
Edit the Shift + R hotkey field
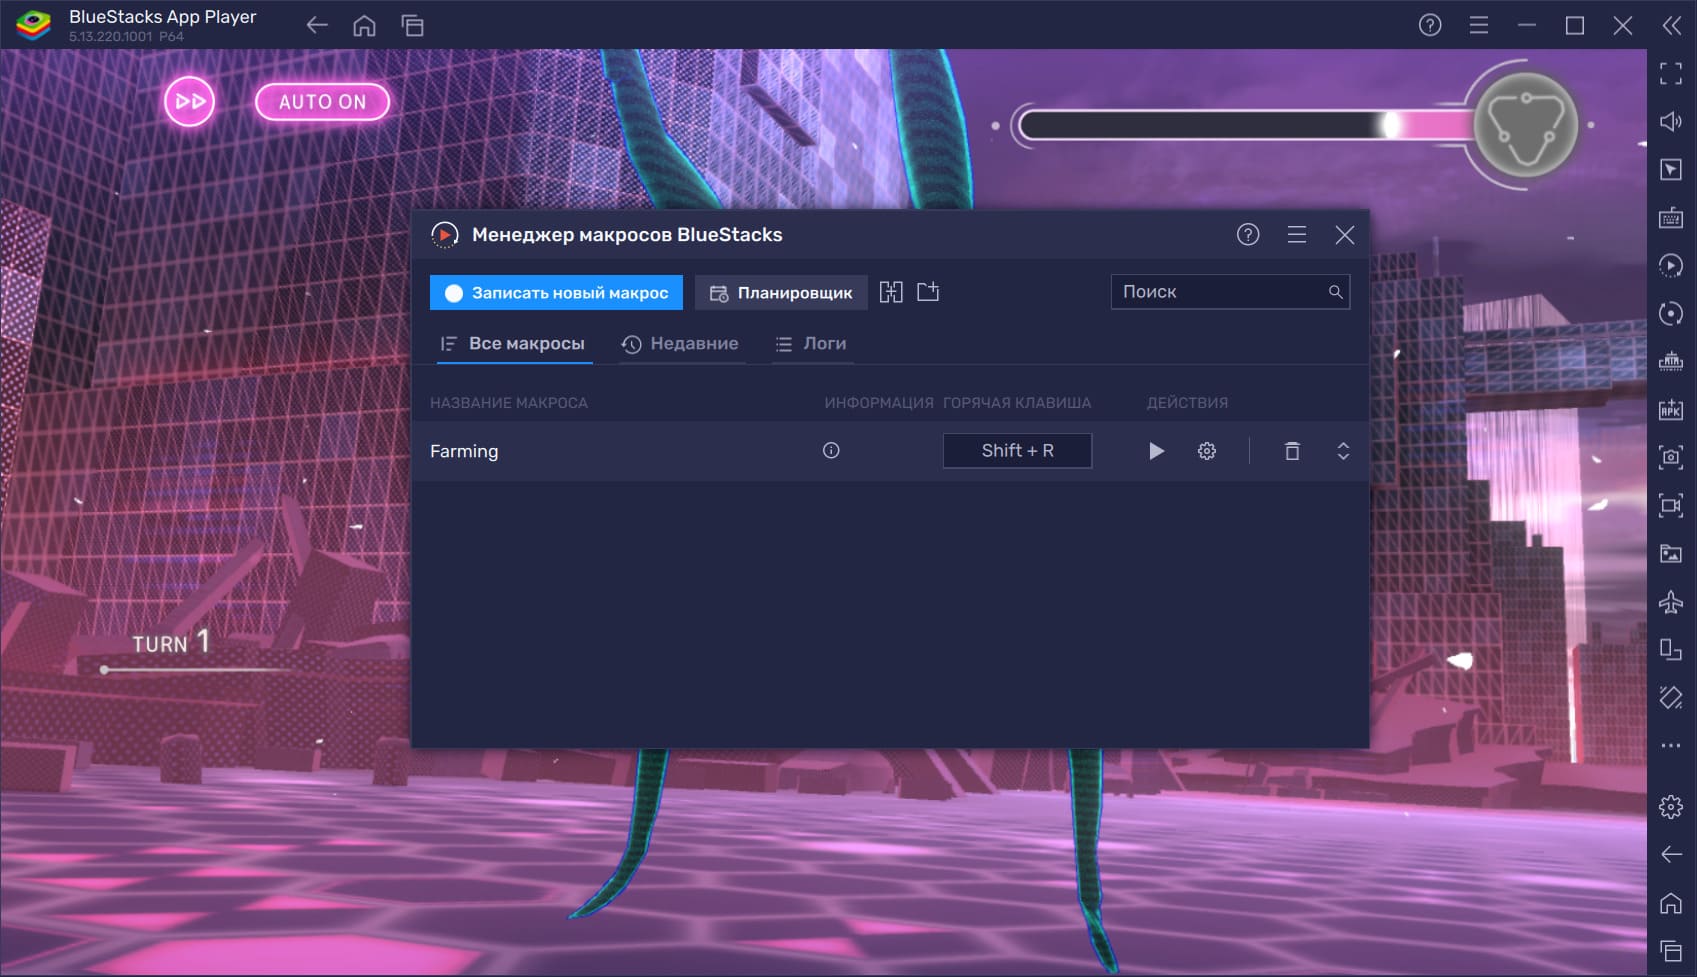(1017, 451)
